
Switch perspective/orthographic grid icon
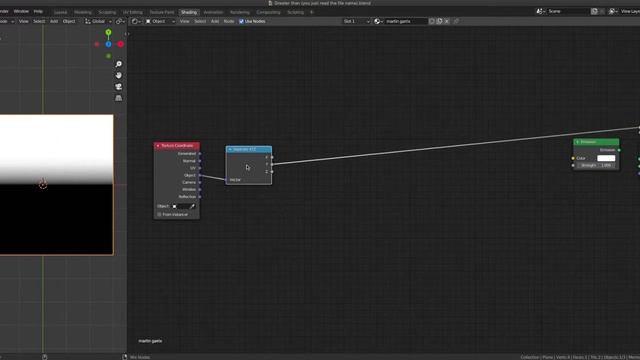click(x=118, y=98)
